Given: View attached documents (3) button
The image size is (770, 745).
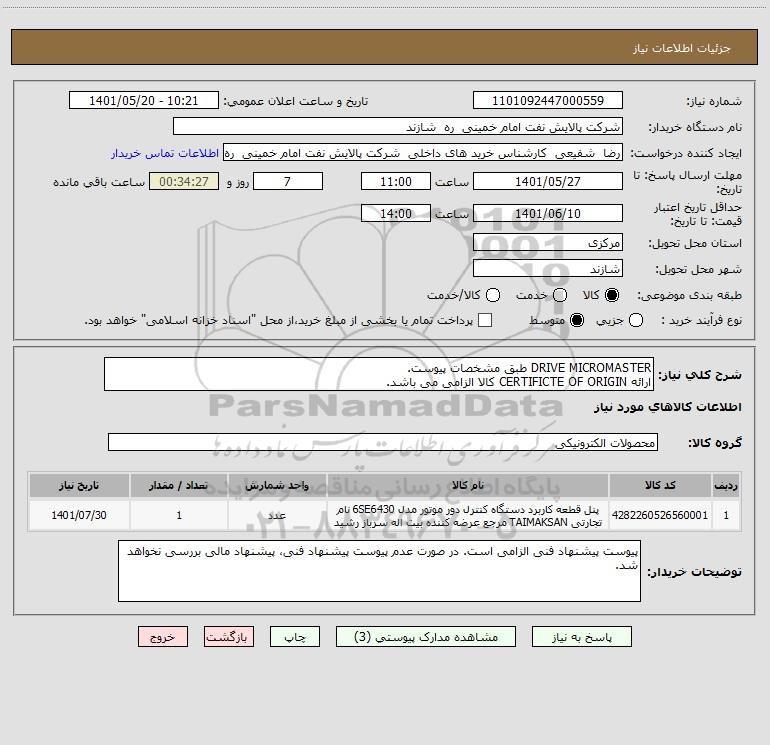Looking at the screenshot, I should [426, 637].
